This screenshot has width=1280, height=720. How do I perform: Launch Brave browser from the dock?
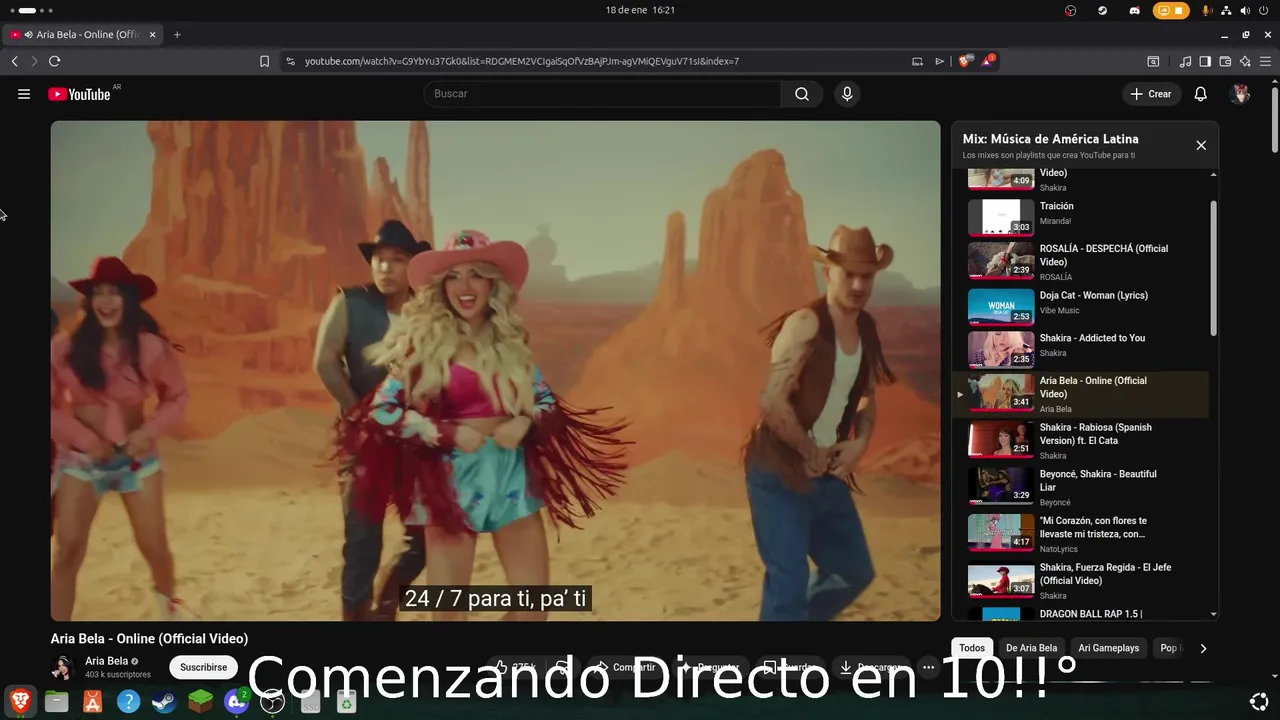point(20,701)
